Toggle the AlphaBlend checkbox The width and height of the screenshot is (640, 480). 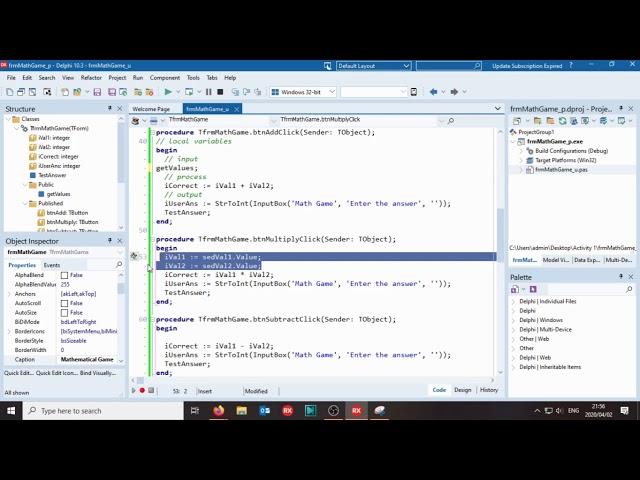pyautogui.click(x=64, y=275)
